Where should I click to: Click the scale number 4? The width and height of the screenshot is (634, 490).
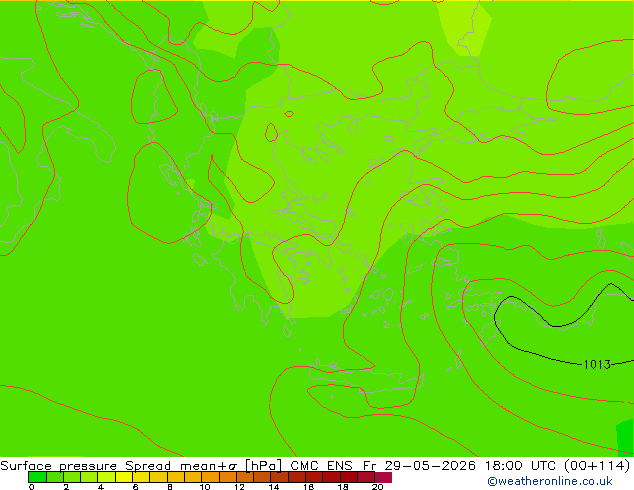click(101, 487)
